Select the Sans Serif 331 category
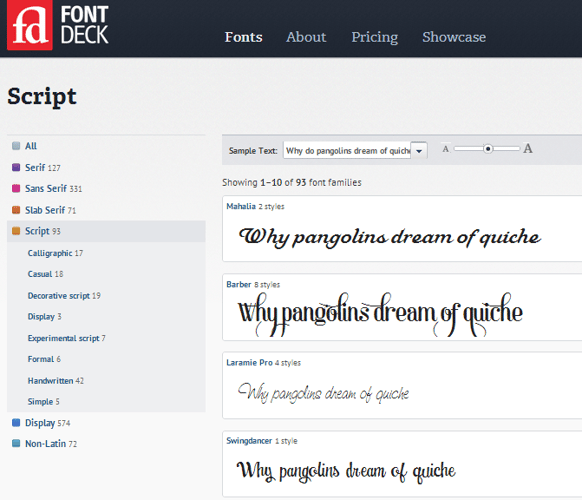This screenshot has height=500, width=582. point(53,189)
